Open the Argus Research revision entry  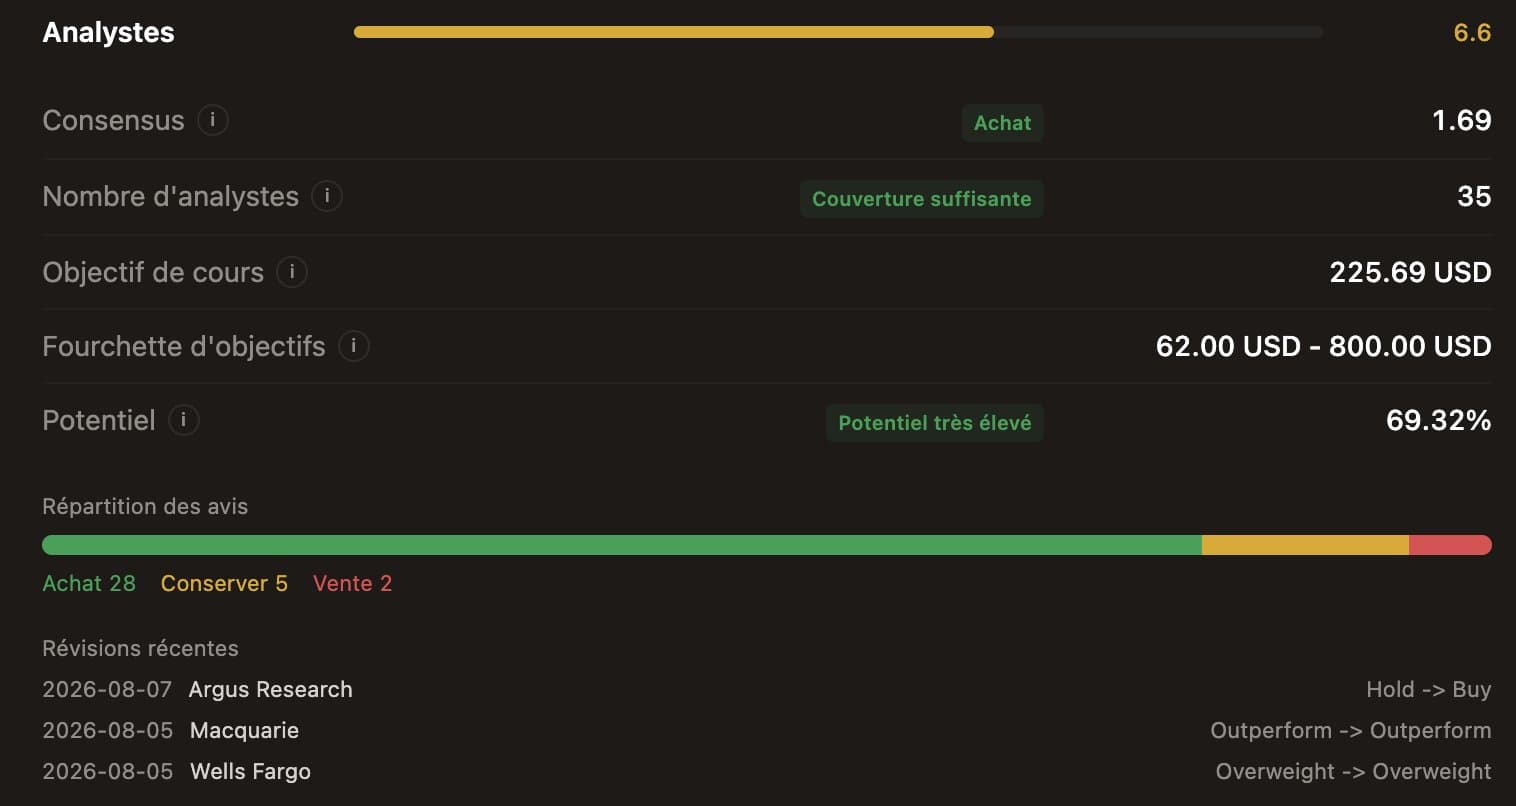(x=767, y=689)
